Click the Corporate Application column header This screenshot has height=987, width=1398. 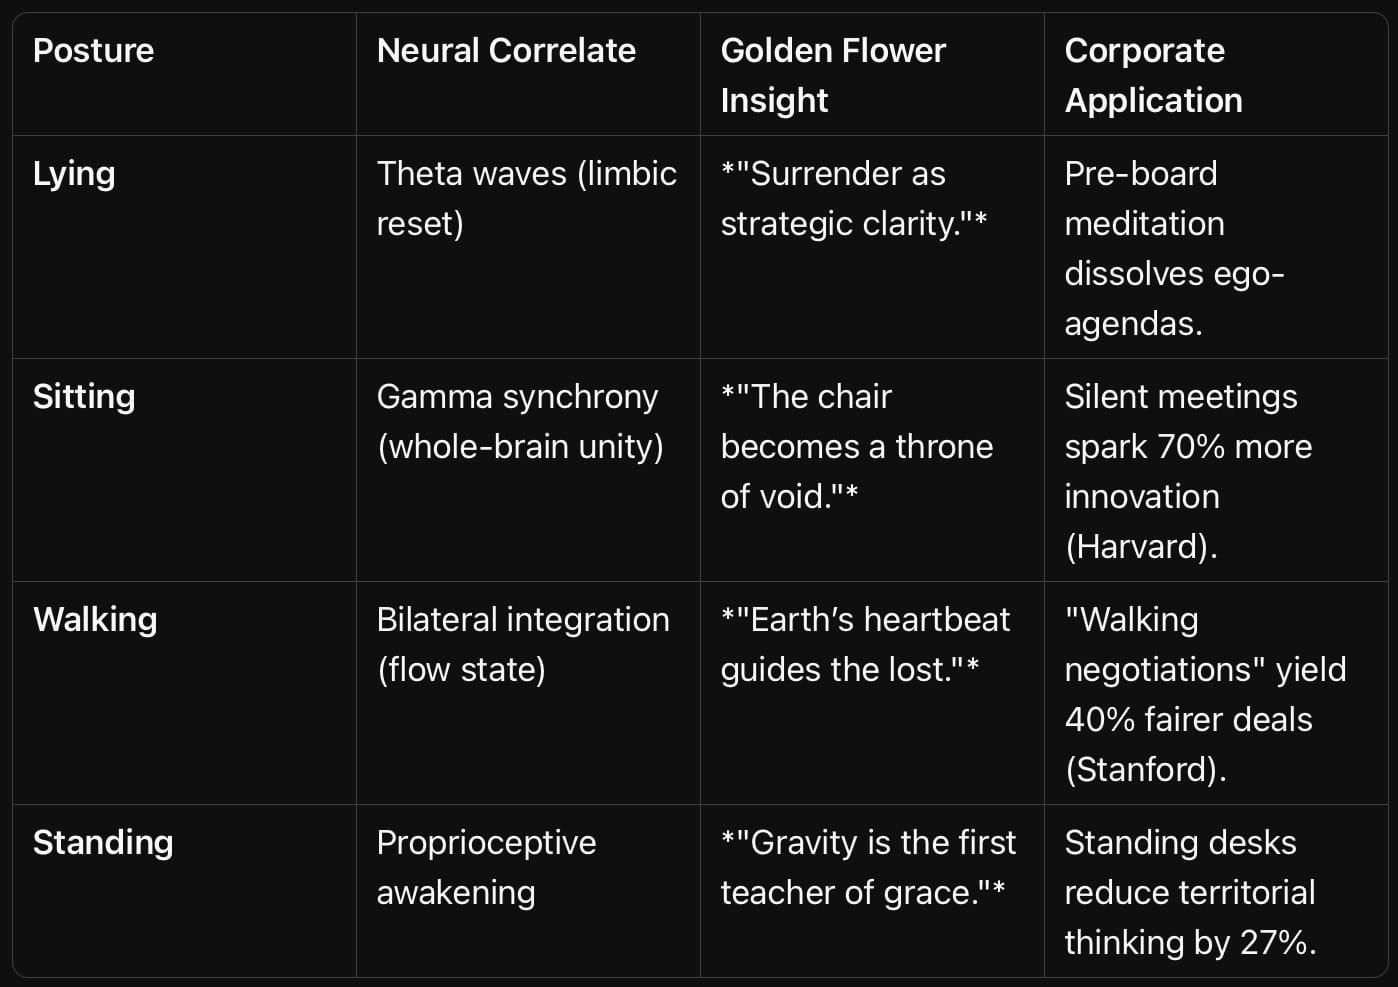1153,75
